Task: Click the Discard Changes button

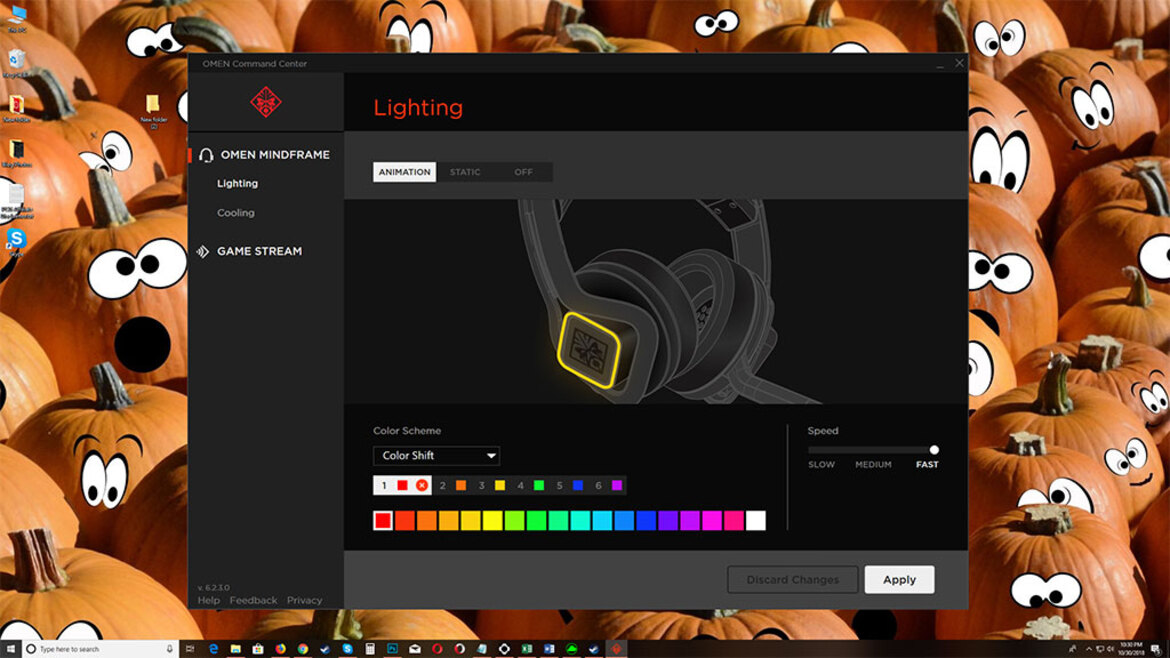Action: click(x=792, y=580)
